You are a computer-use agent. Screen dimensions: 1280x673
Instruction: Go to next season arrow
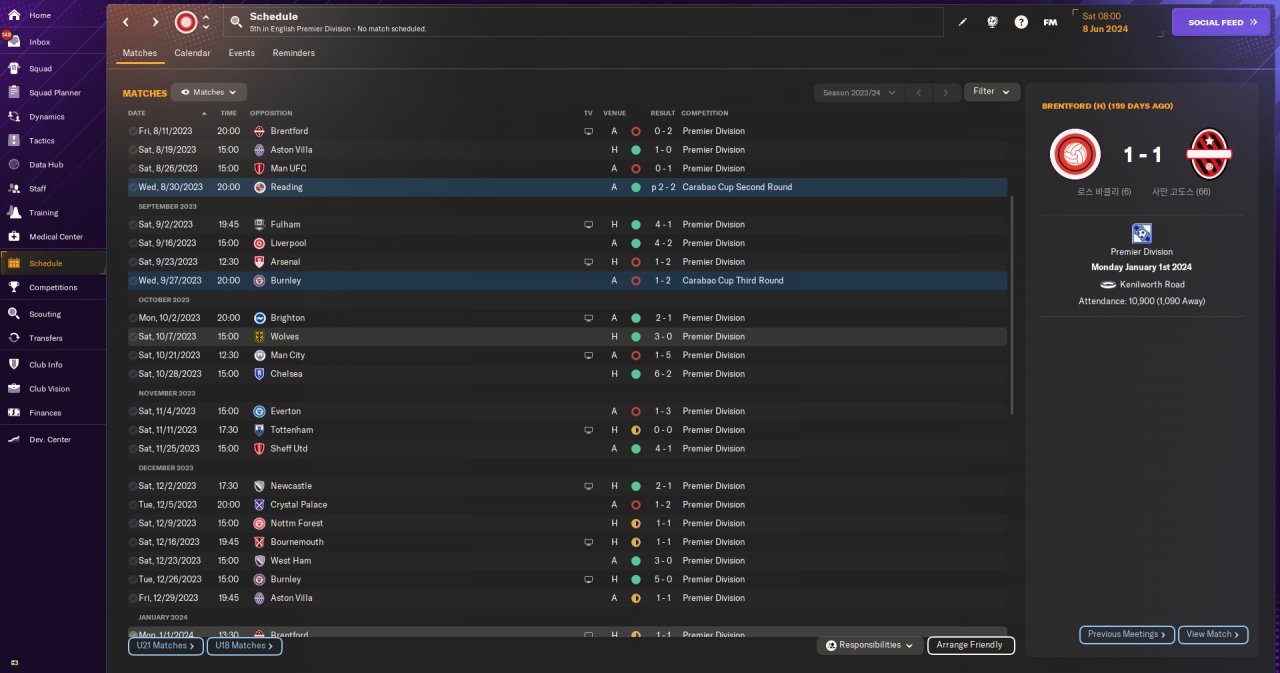(x=946, y=92)
